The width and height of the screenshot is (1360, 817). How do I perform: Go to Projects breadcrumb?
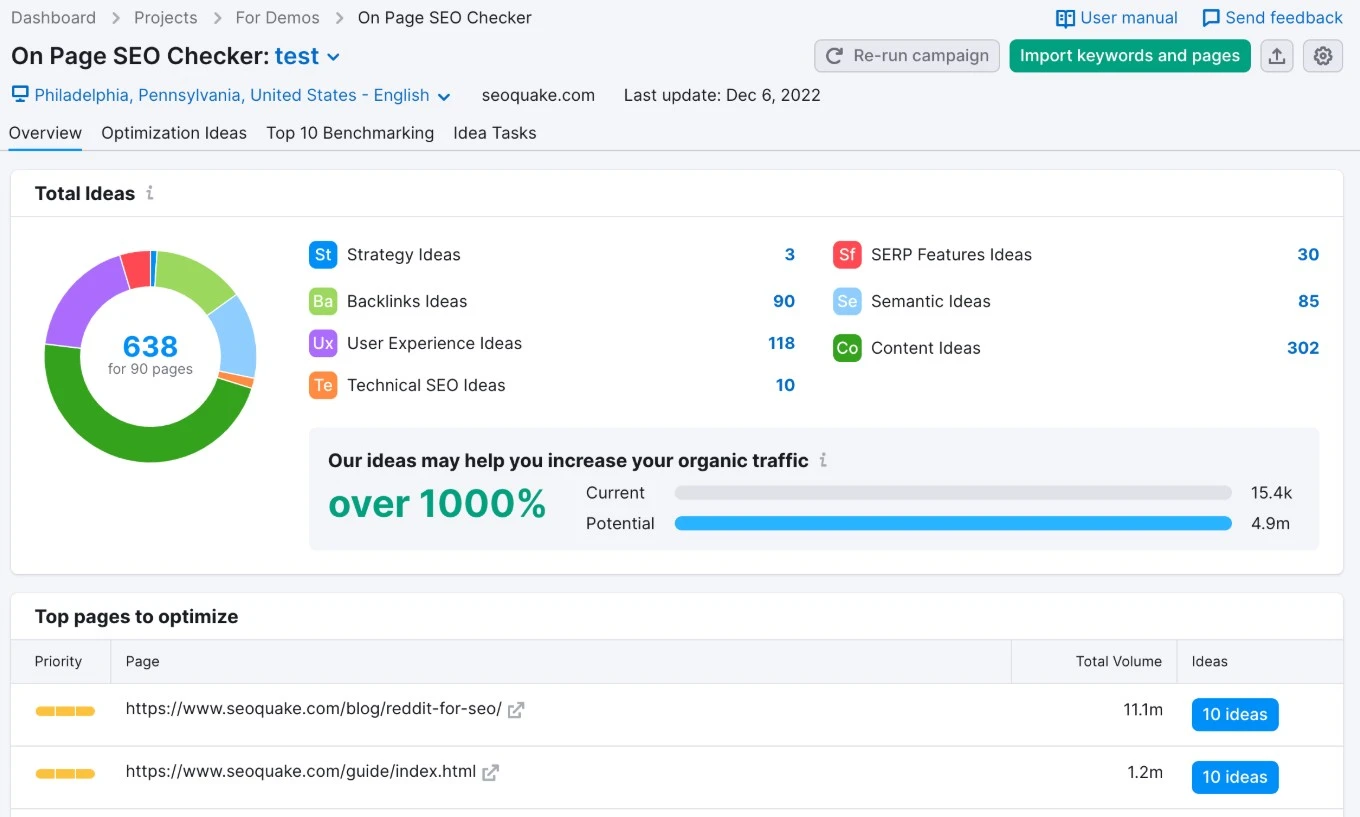tap(166, 18)
